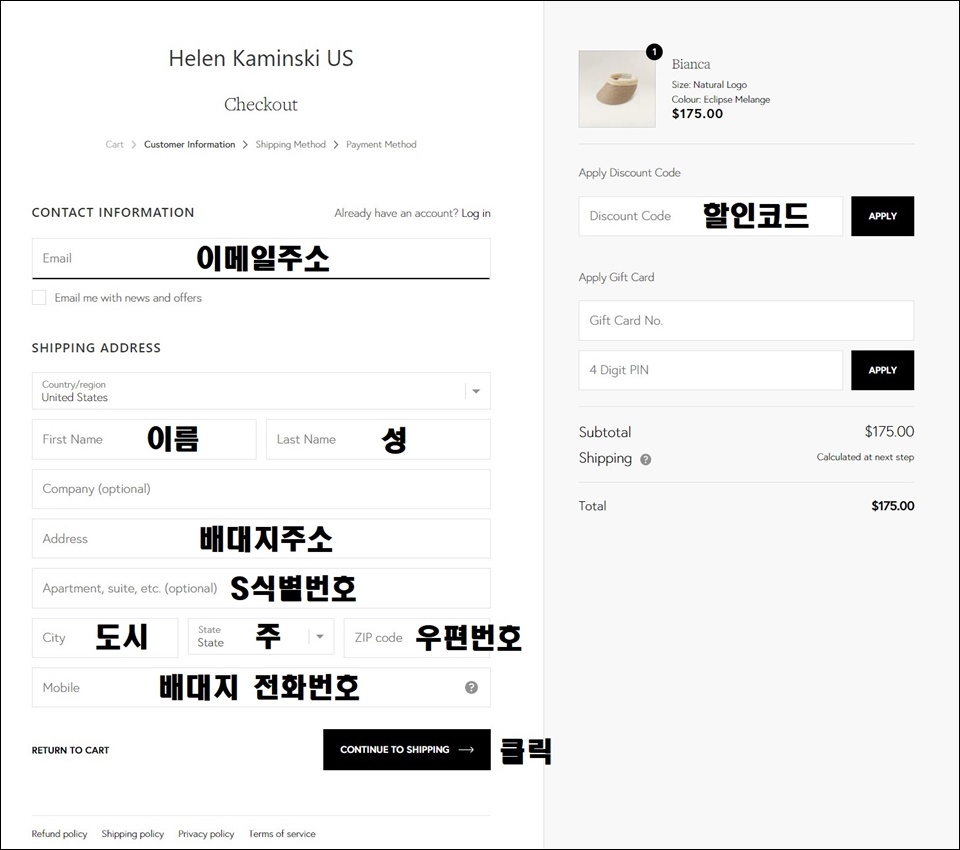Focus the Mobile phone field
Viewport: 960px width, 850px height.
[x=261, y=687]
